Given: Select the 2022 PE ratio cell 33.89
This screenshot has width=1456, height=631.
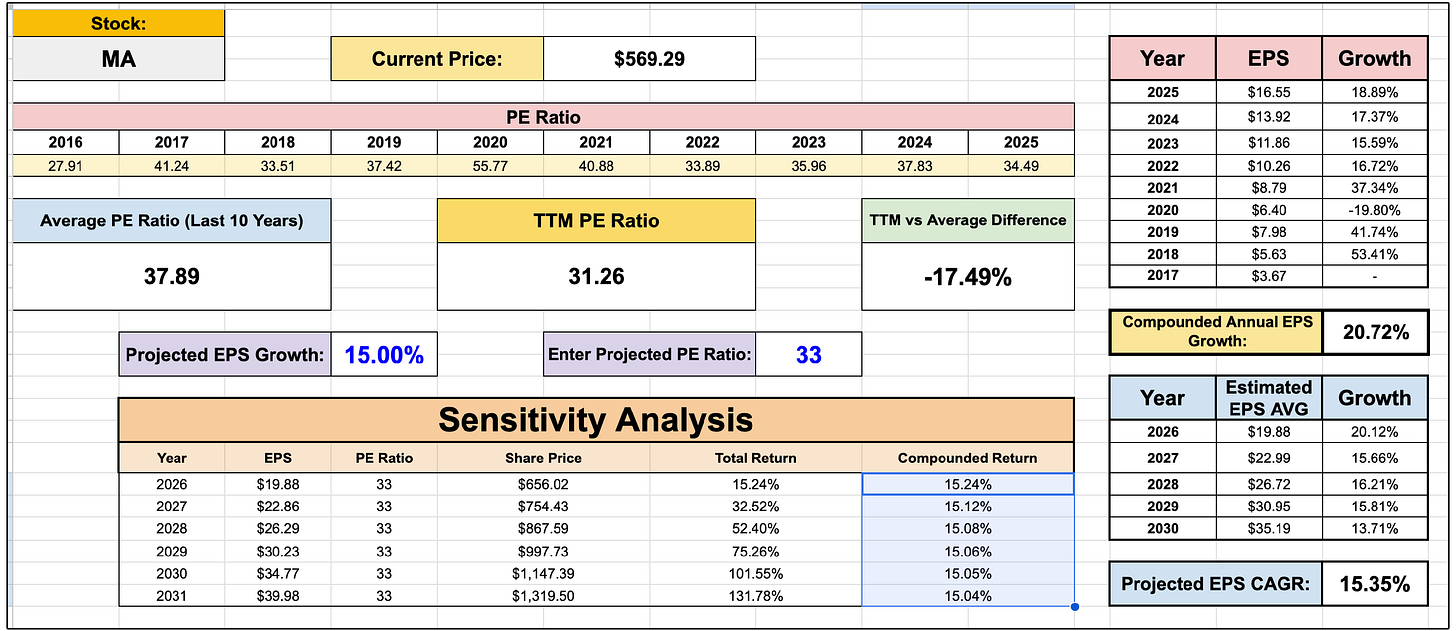Looking at the screenshot, I should click(702, 165).
